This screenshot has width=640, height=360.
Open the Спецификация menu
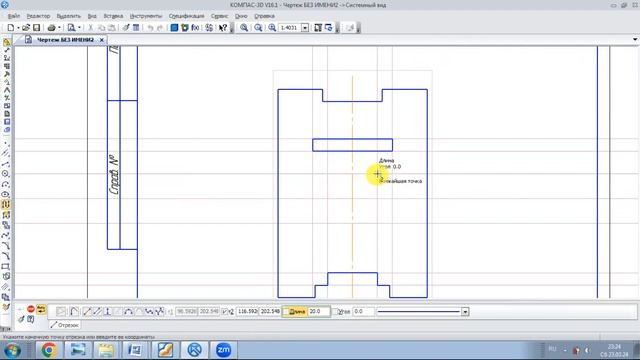(x=187, y=16)
